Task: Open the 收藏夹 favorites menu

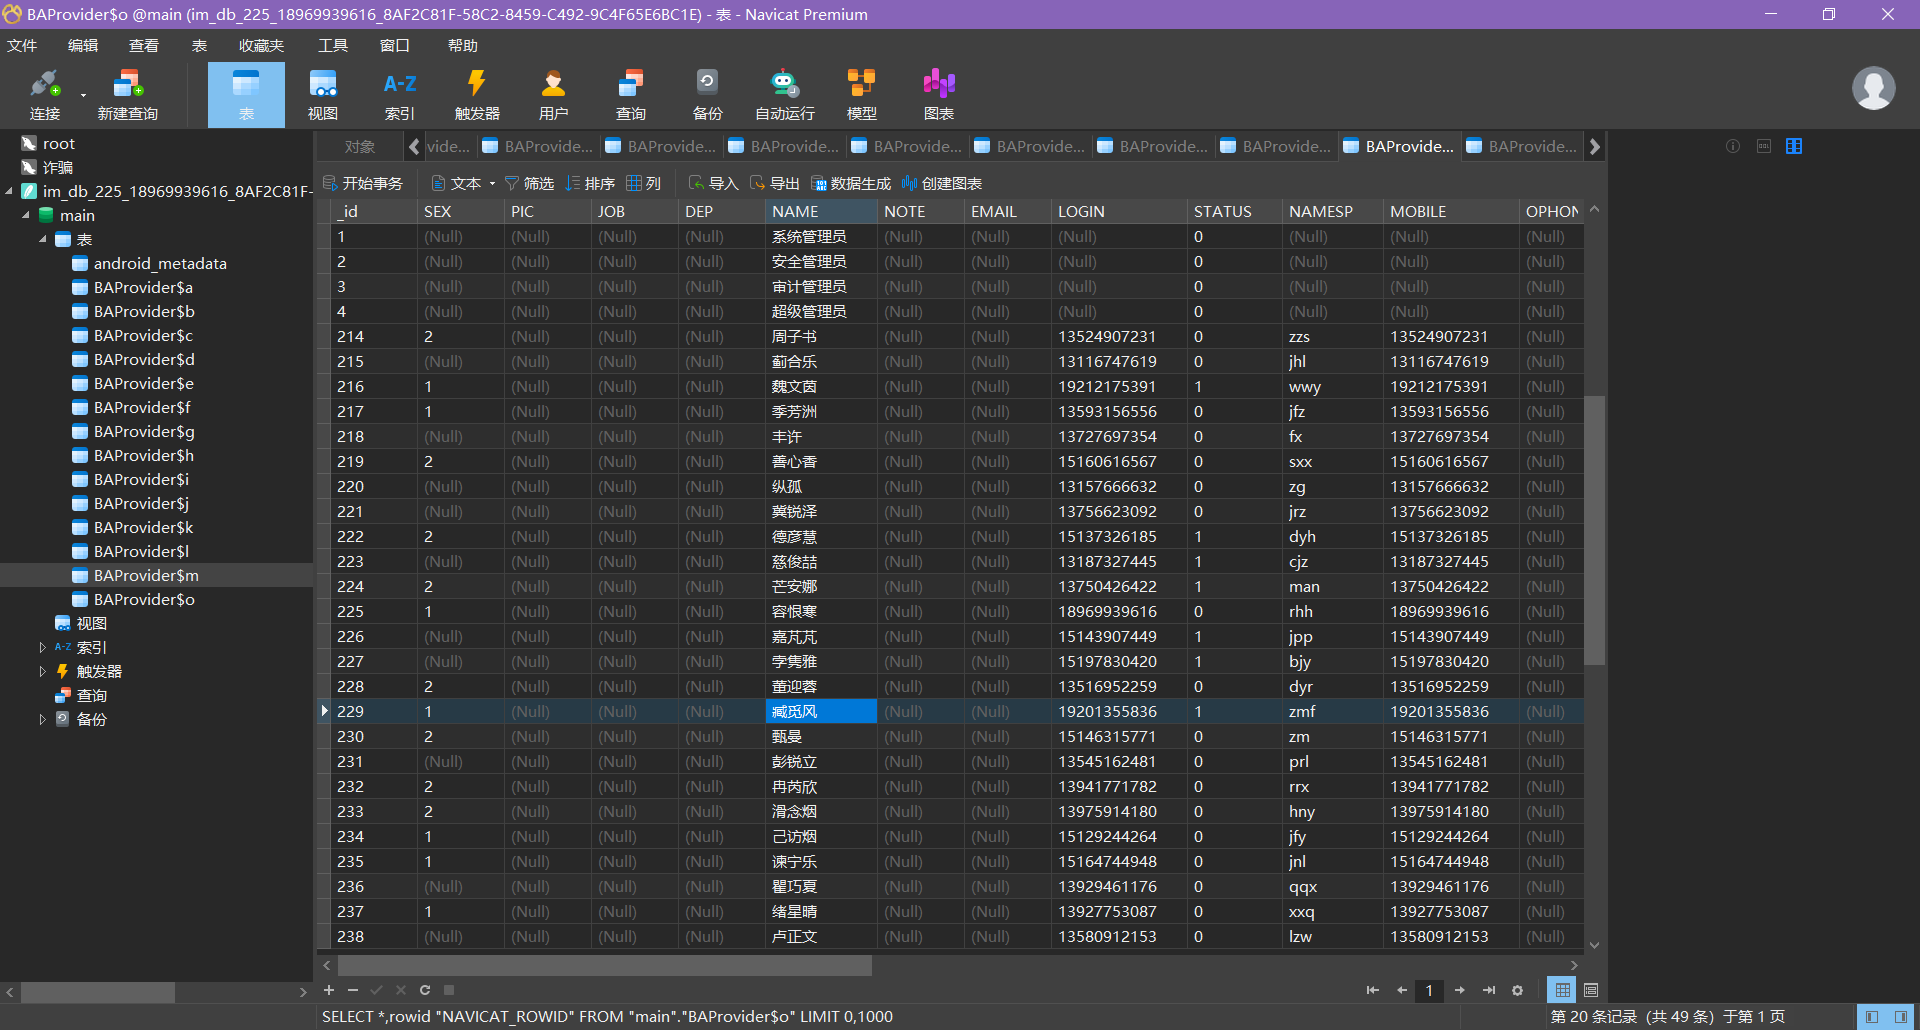Action: pyautogui.click(x=261, y=46)
